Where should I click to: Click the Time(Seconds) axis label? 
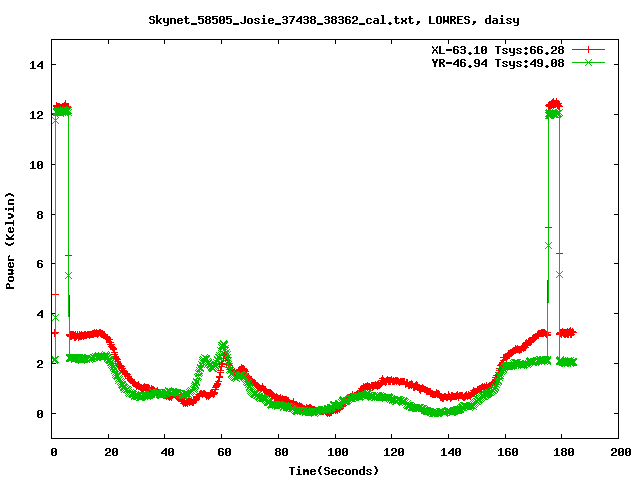(334, 471)
